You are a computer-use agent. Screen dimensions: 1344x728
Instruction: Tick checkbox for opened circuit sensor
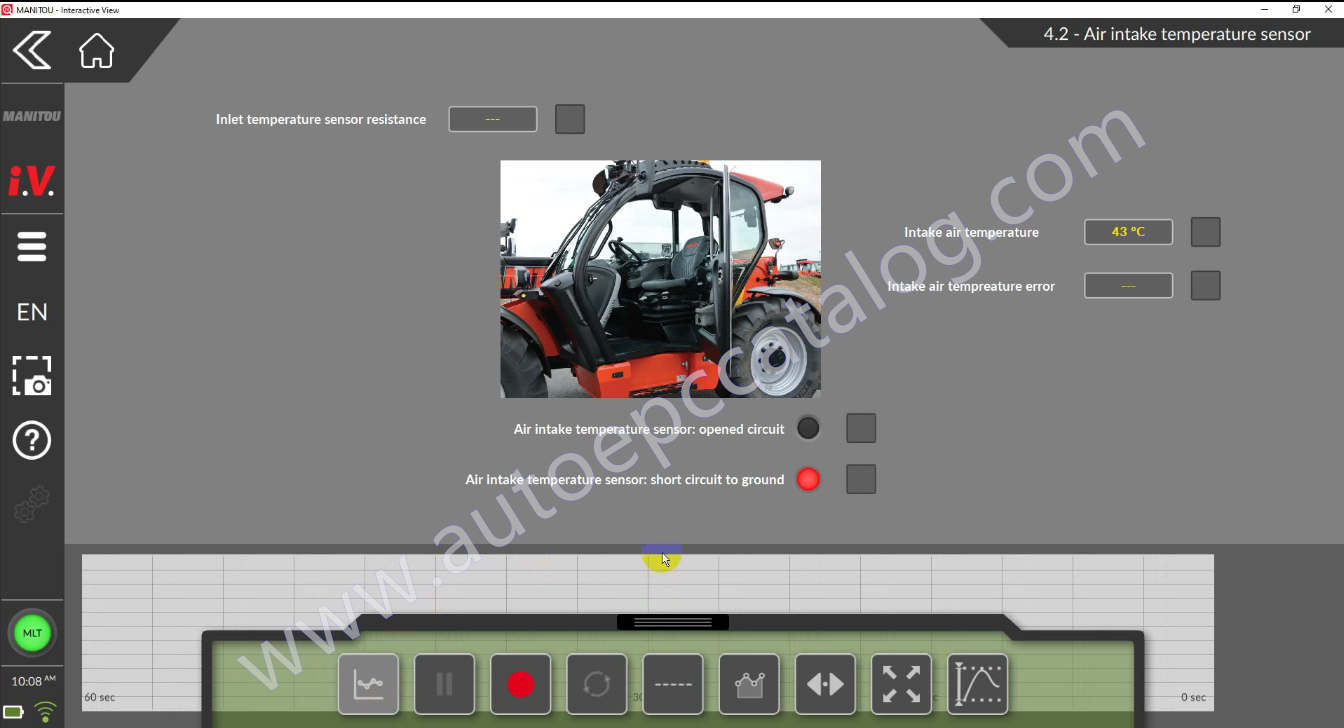pyautogui.click(x=861, y=428)
